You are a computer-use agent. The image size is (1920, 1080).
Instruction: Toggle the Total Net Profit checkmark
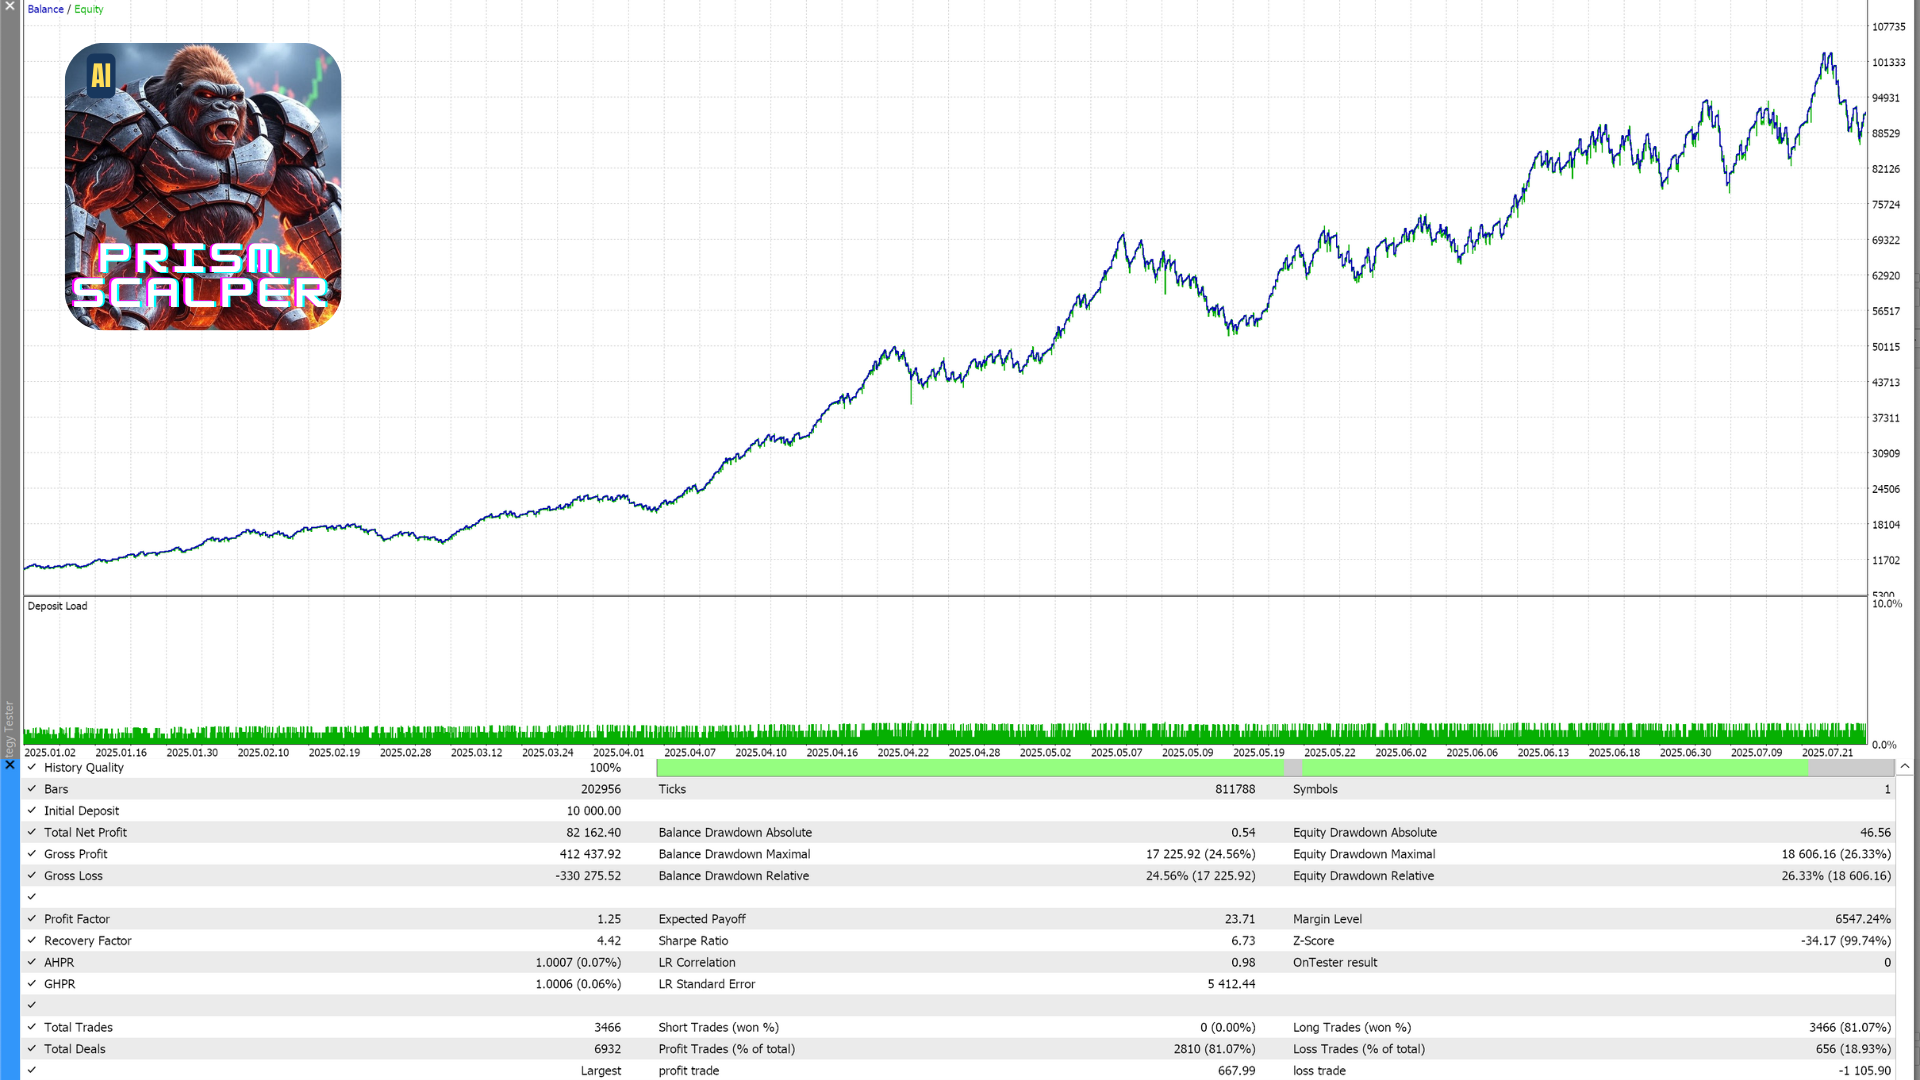pyautogui.click(x=32, y=832)
